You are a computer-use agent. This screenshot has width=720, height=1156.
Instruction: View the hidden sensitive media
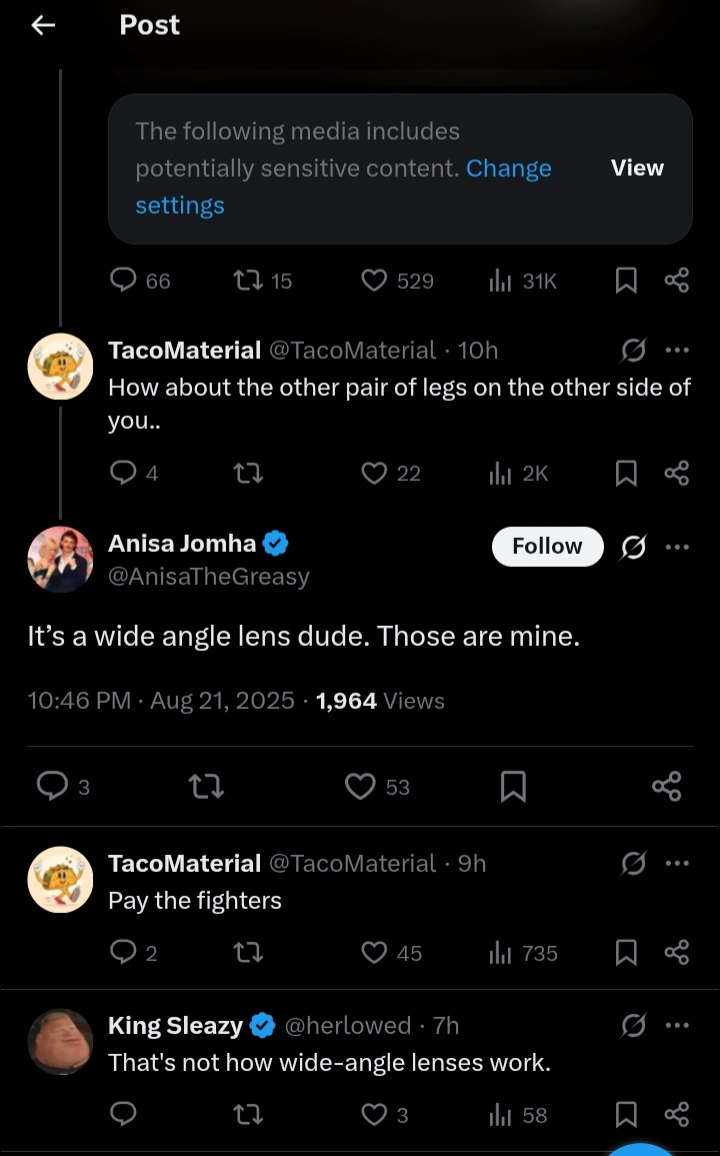coord(637,168)
